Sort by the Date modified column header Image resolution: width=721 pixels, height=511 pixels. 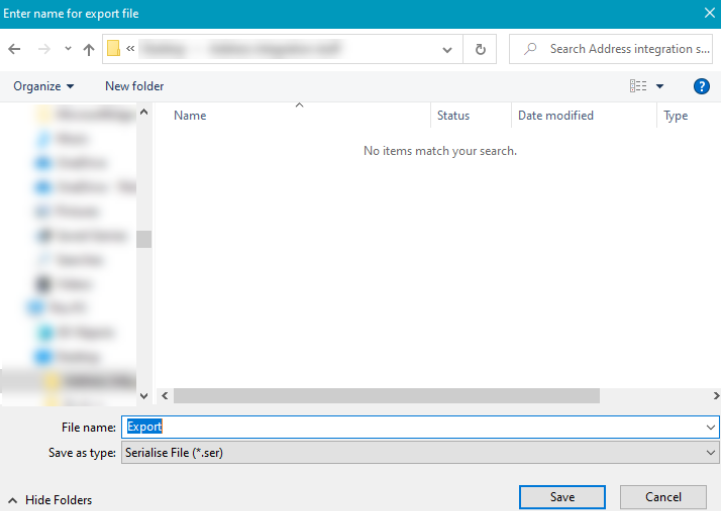pyautogui.click(x=556, y=116)
